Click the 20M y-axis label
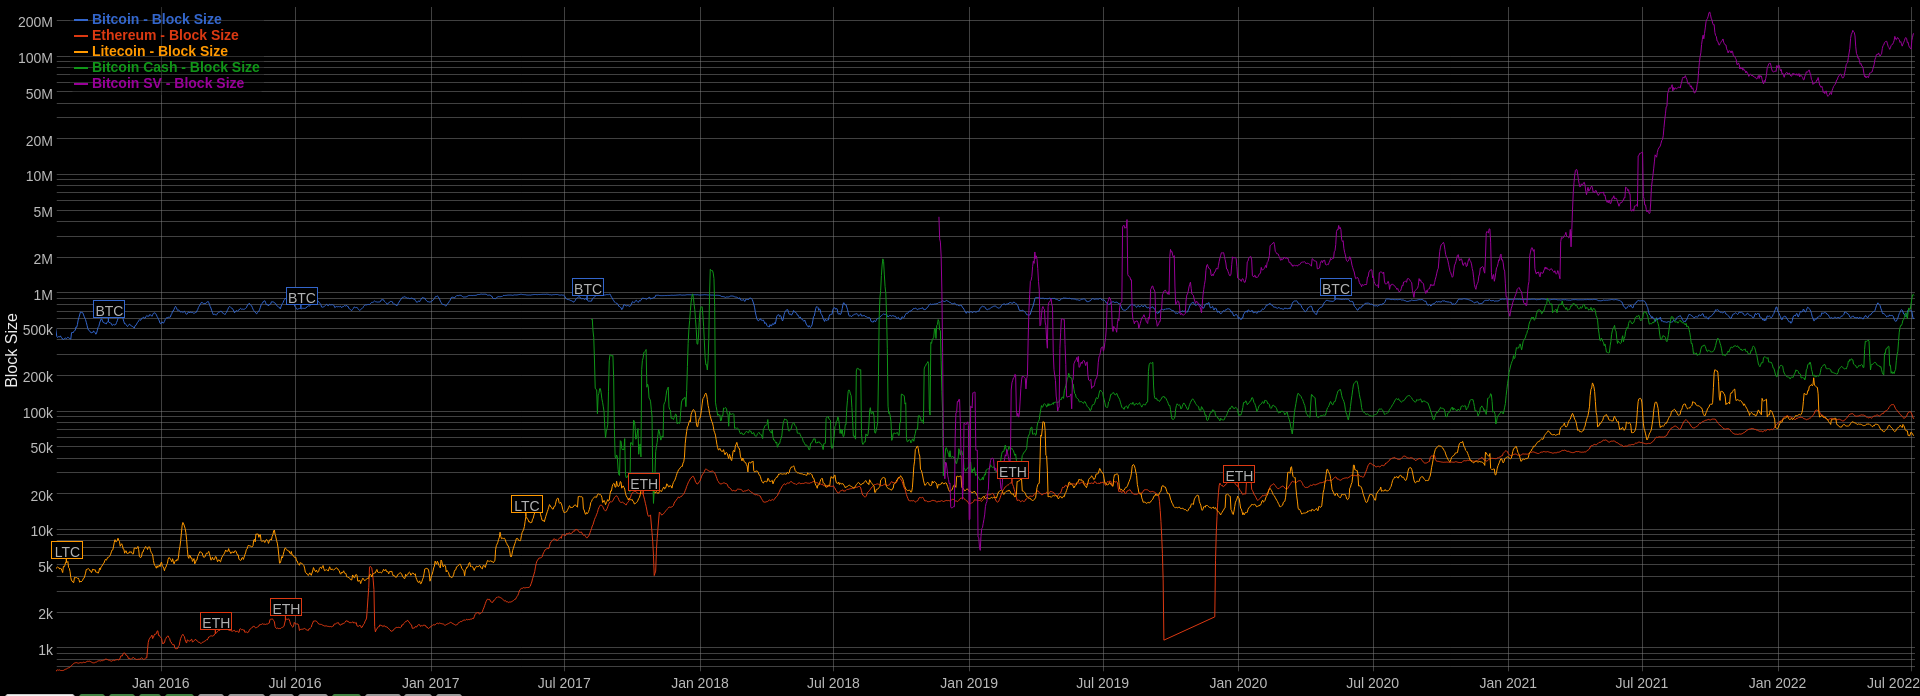The height and width of the screenshot is (696, 1920). coord(40,141)
